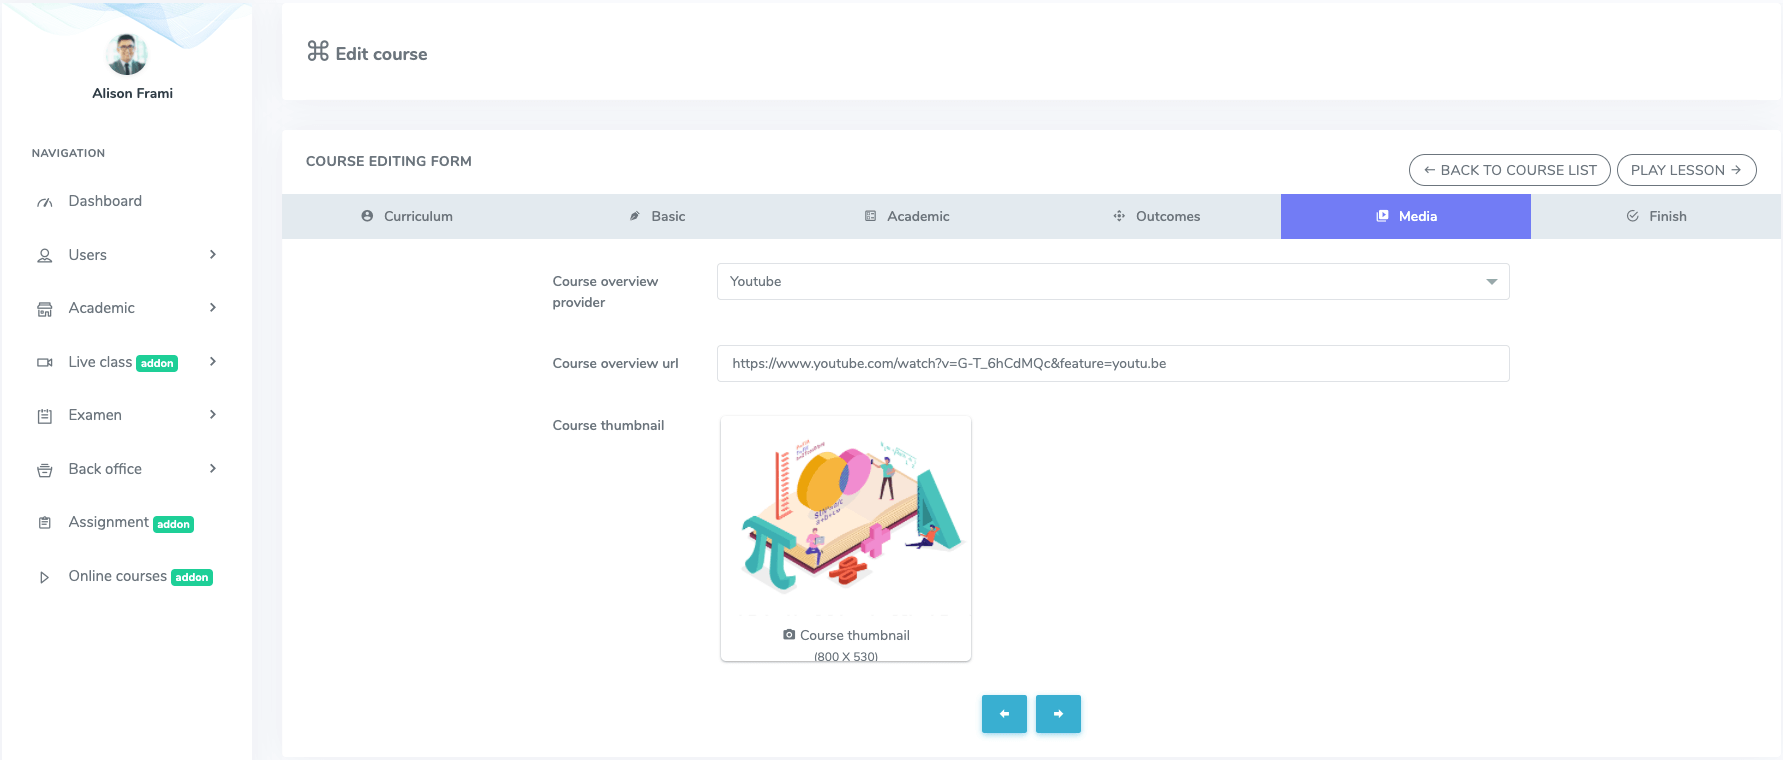Screen dimensions: 1783x760
Task: Click the course thumbnail image
Action: [x=846, y=516]
